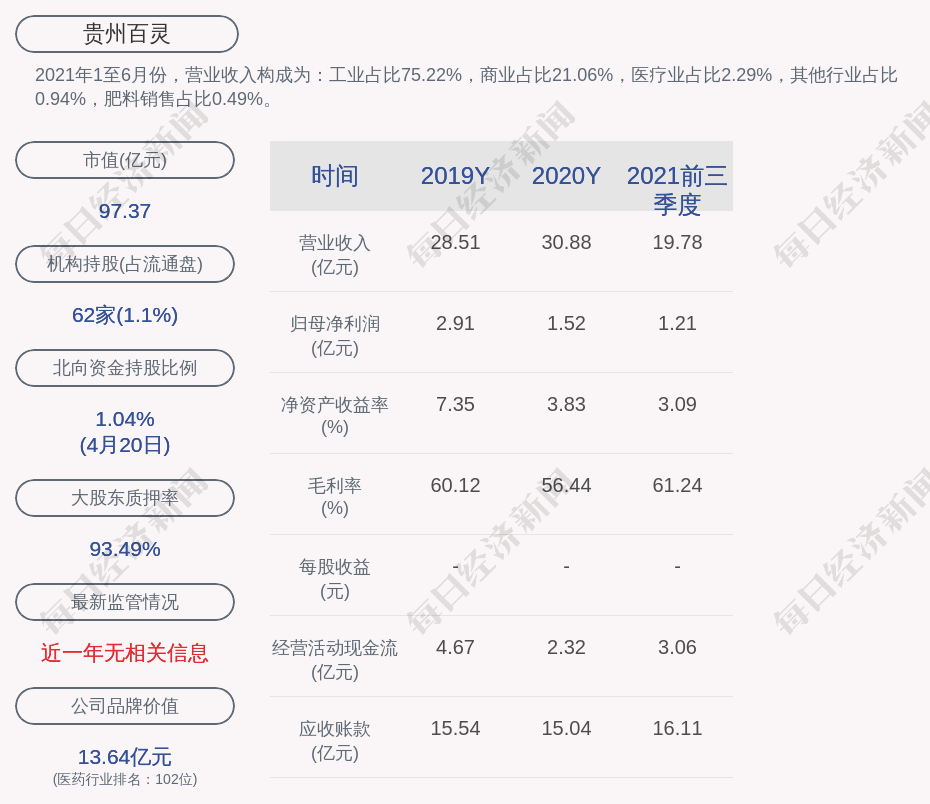Click the 毛利率(%) row label
The height and width of the screenshot is (804, 930).
pyautogui.click(x=335, y=497)
